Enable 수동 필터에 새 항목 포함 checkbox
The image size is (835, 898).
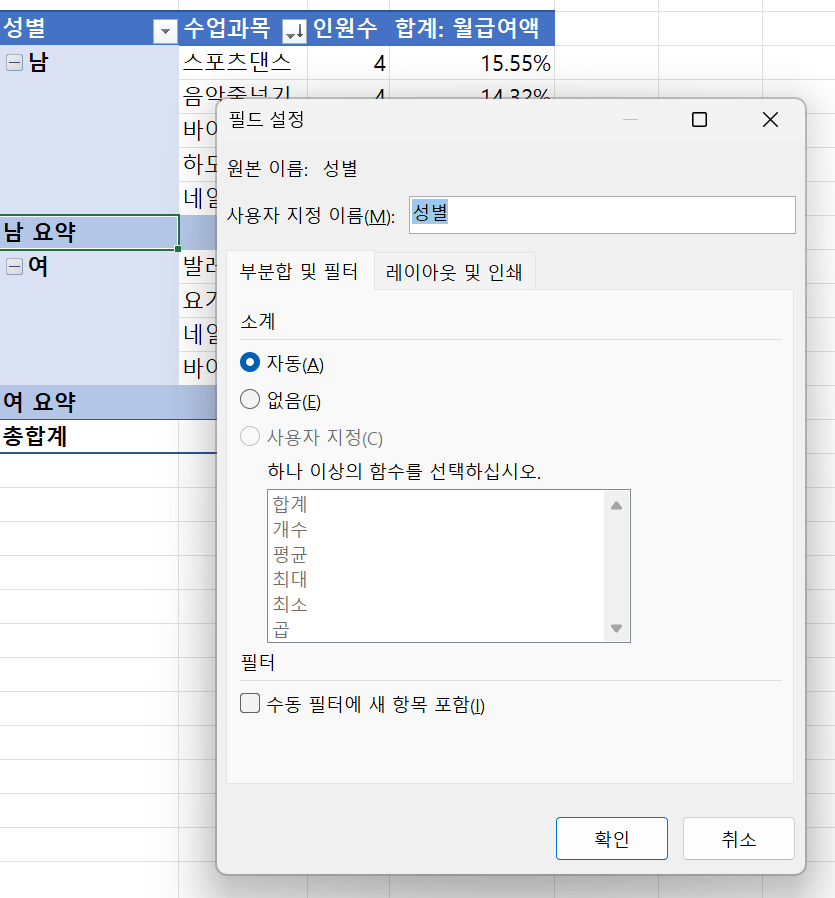251,704
